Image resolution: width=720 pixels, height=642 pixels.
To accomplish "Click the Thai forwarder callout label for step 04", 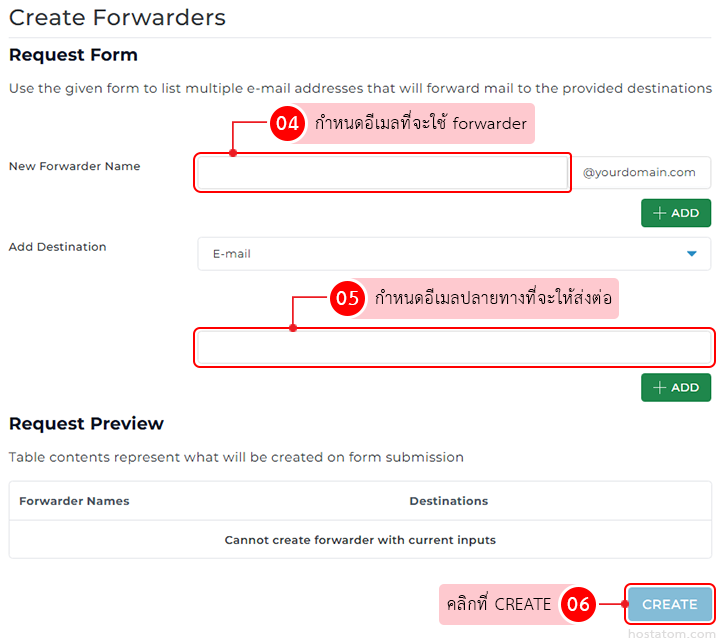I will [420, 124].
